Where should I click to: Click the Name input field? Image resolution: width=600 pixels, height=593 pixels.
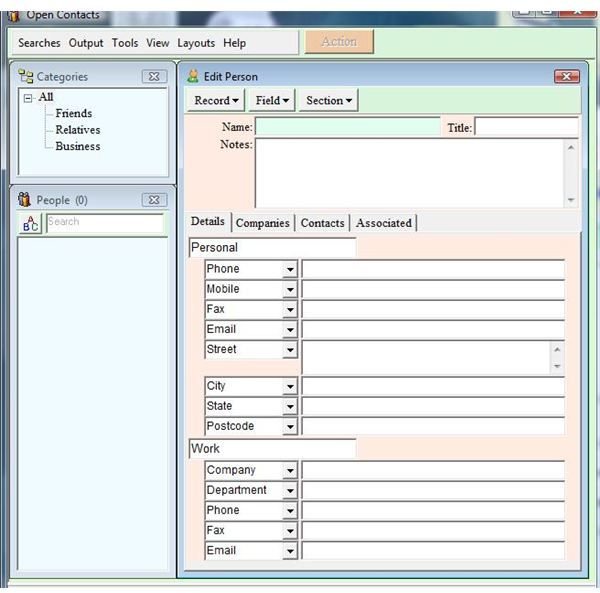pyautogui.click(x=347, y=127)
